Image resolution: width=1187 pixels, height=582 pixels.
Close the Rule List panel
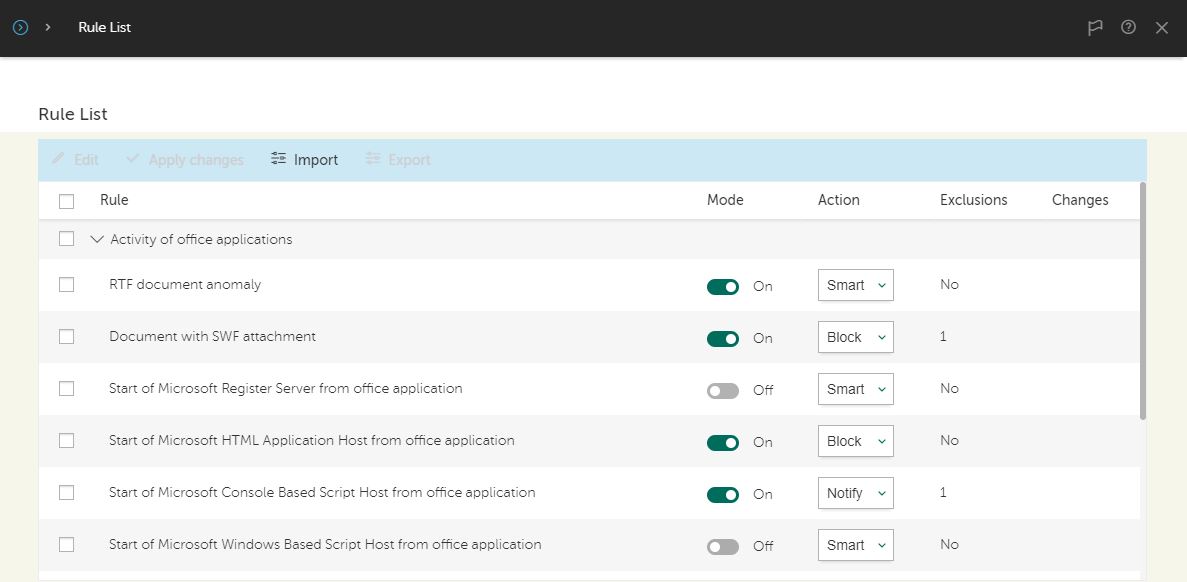1161,28
